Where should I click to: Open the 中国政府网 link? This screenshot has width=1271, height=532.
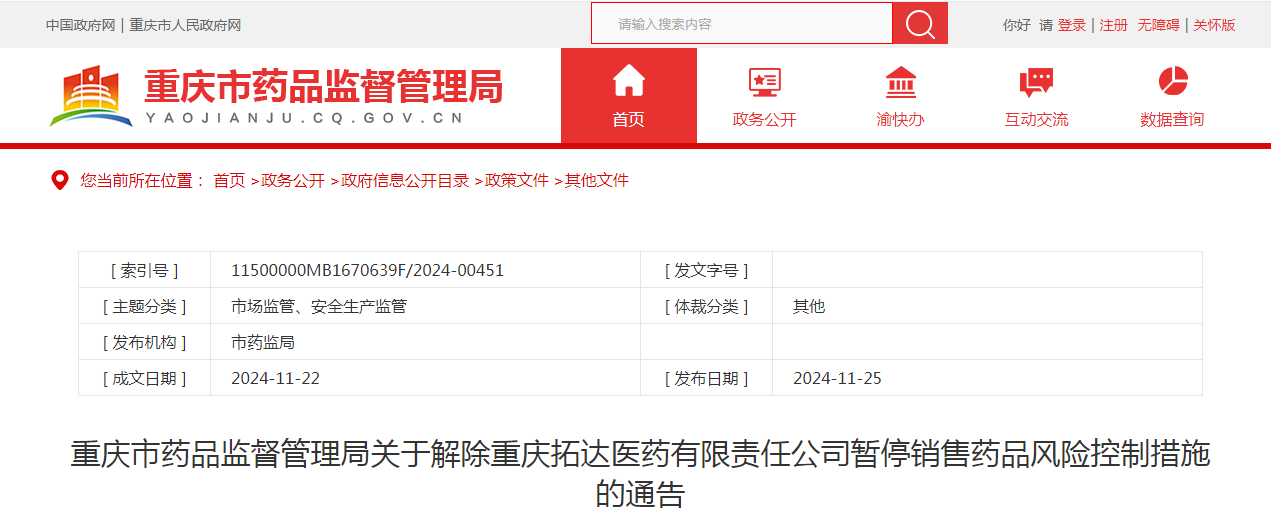point(80,25)
